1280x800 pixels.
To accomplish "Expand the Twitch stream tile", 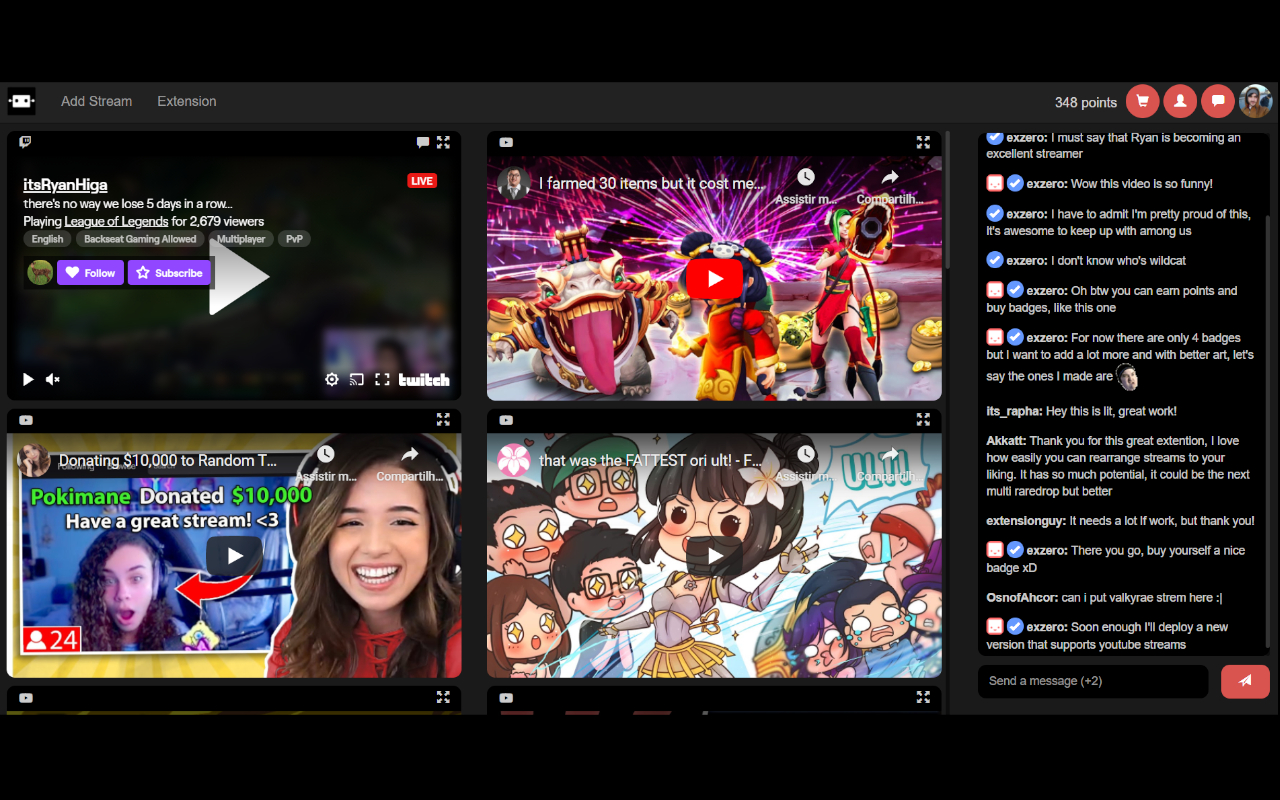I will 444,142.
